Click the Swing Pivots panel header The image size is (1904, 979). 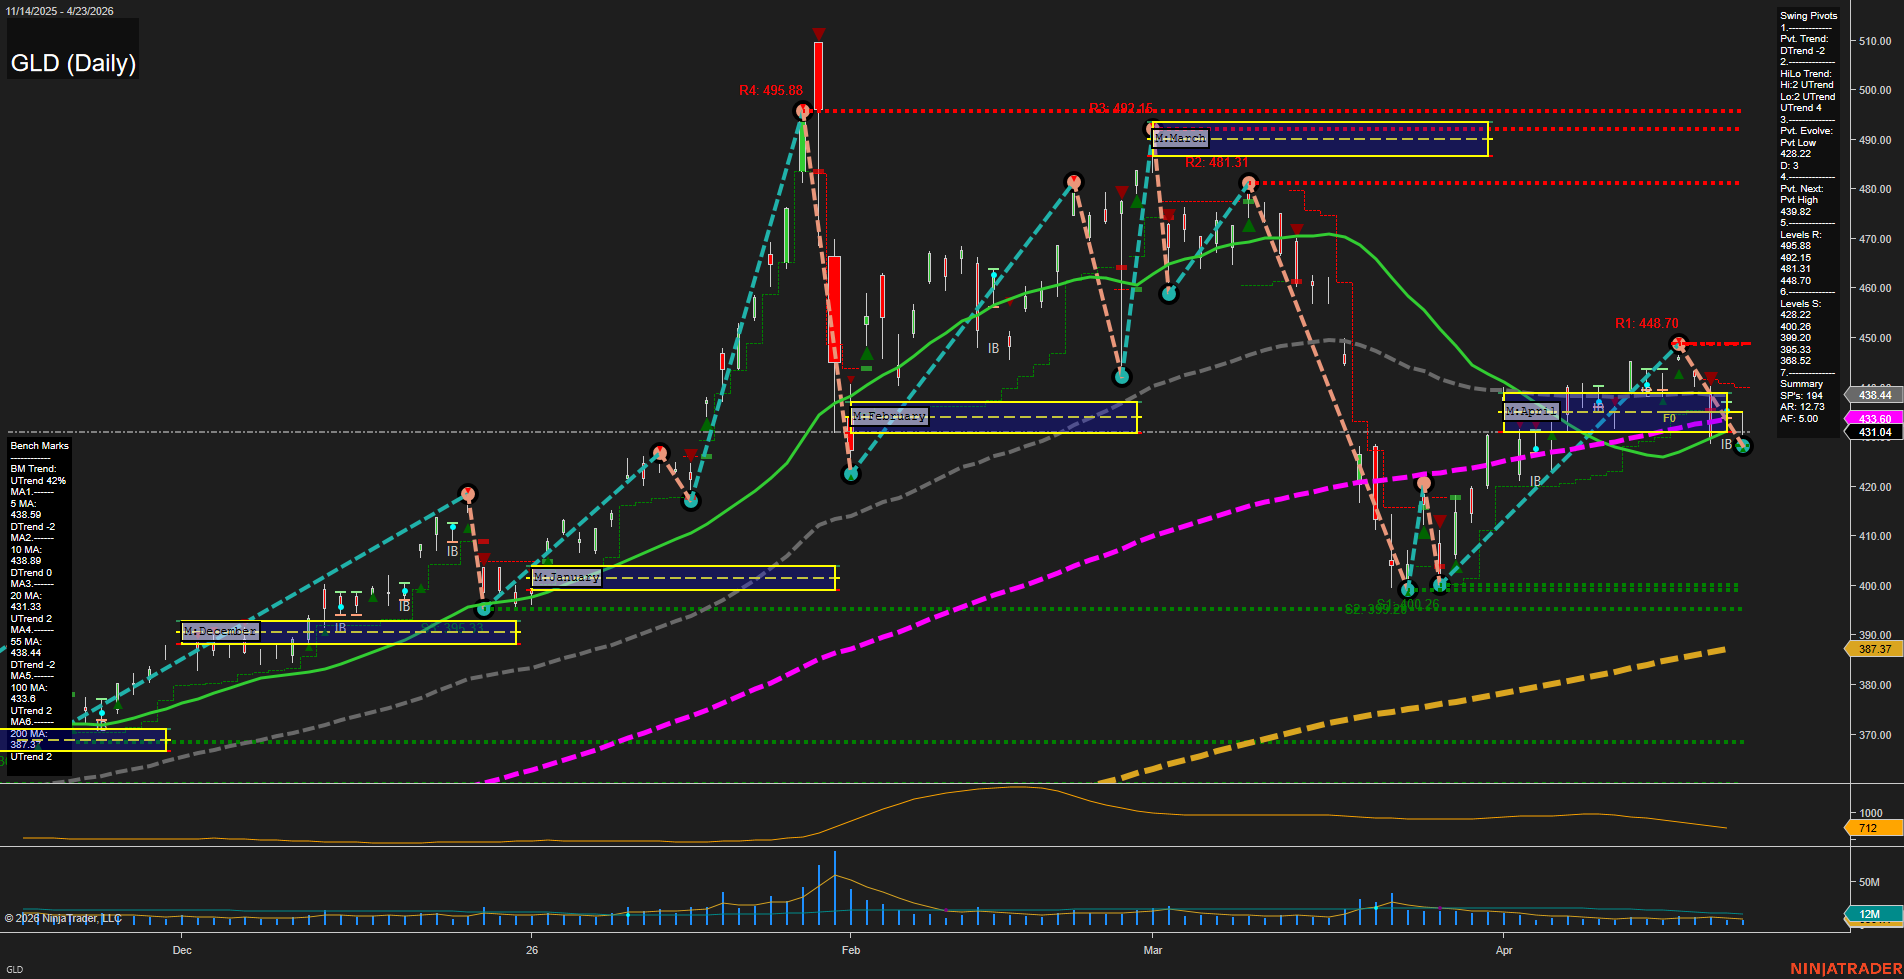[1808, 15]
